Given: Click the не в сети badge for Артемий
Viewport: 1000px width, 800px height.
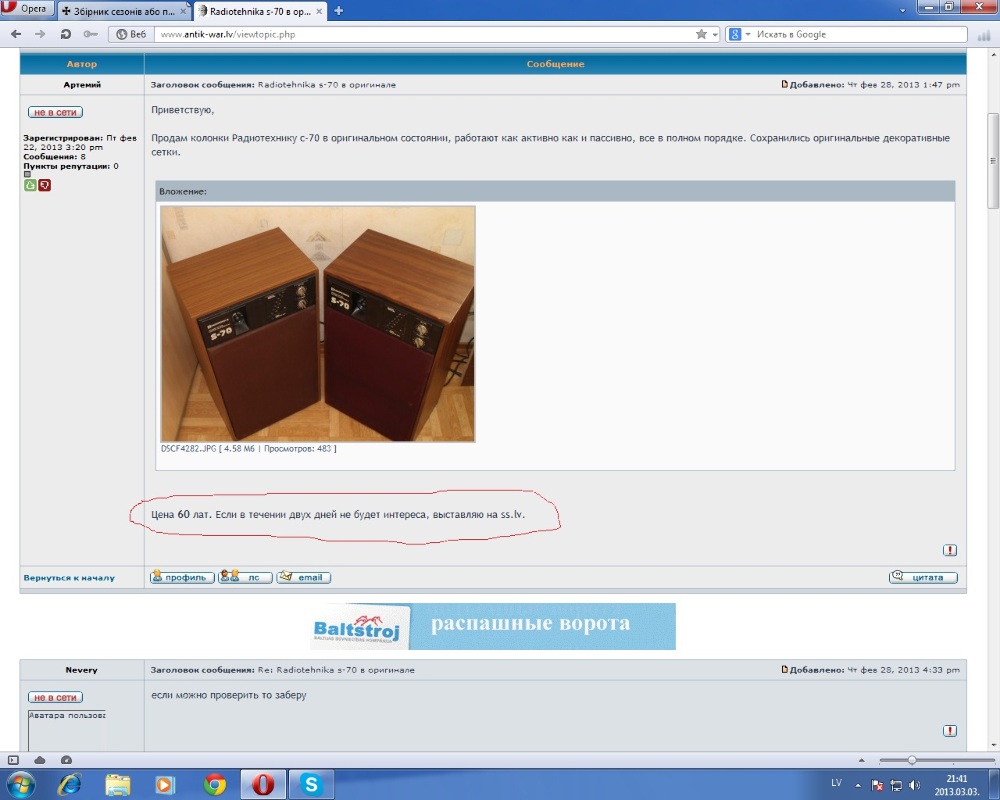Looking at the screenshot, I should click(55, 112).
